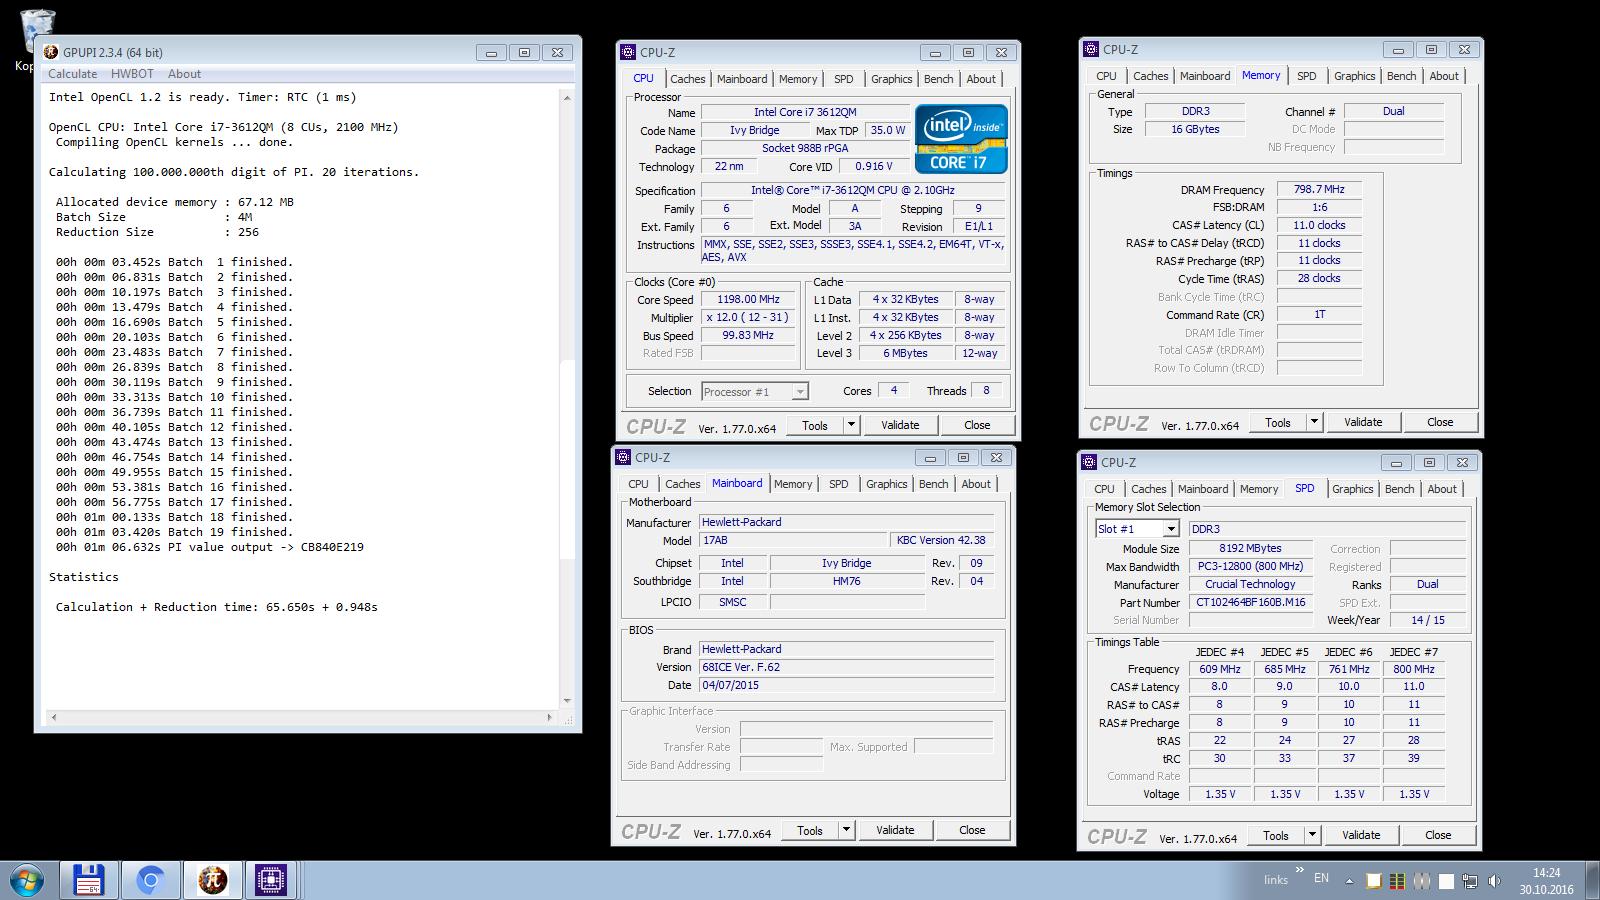Screen dimensions: 1600x900
Task: Click the GPUPI pi taskbar icon
Action: 211,880
